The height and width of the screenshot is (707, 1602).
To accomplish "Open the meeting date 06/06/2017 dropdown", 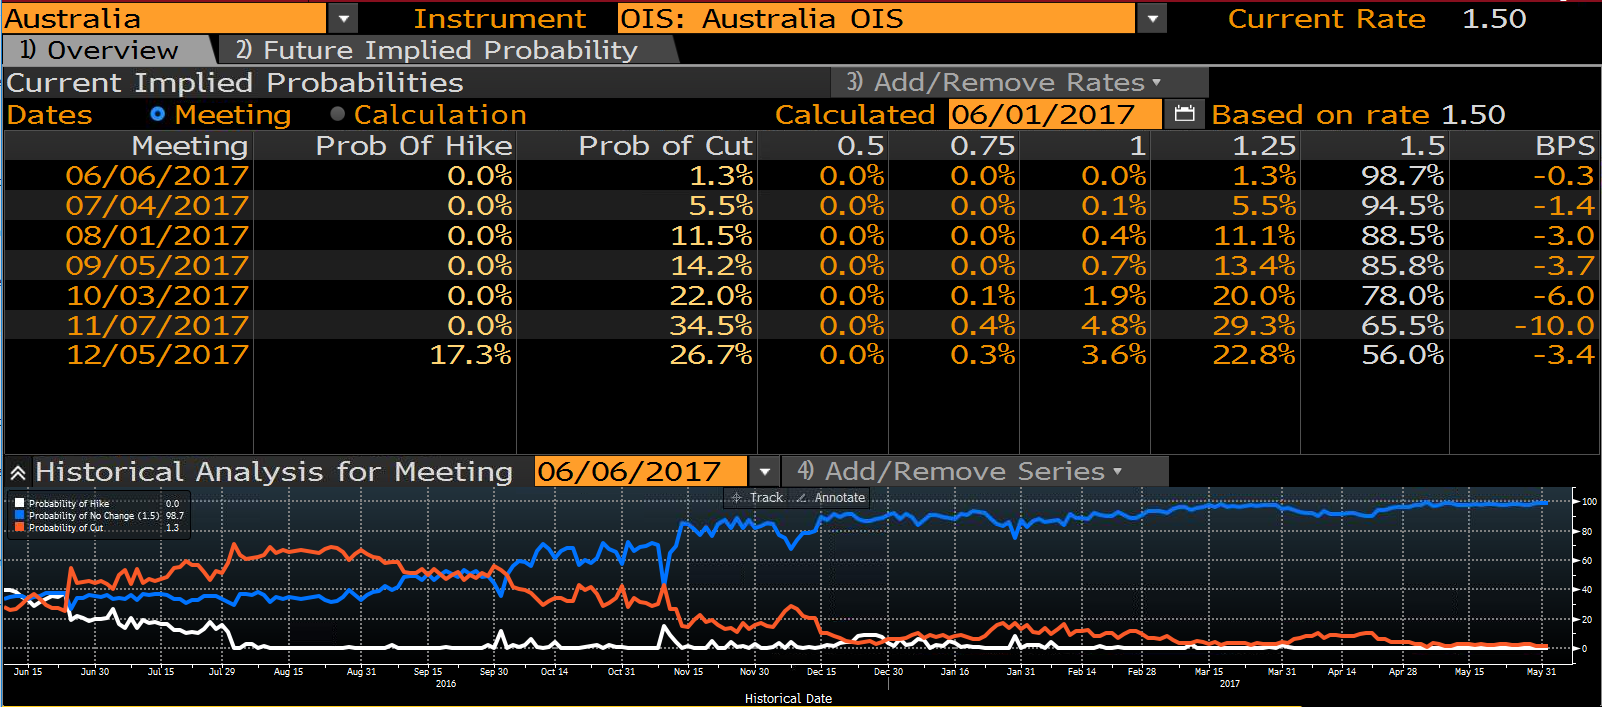I will 764,471.
